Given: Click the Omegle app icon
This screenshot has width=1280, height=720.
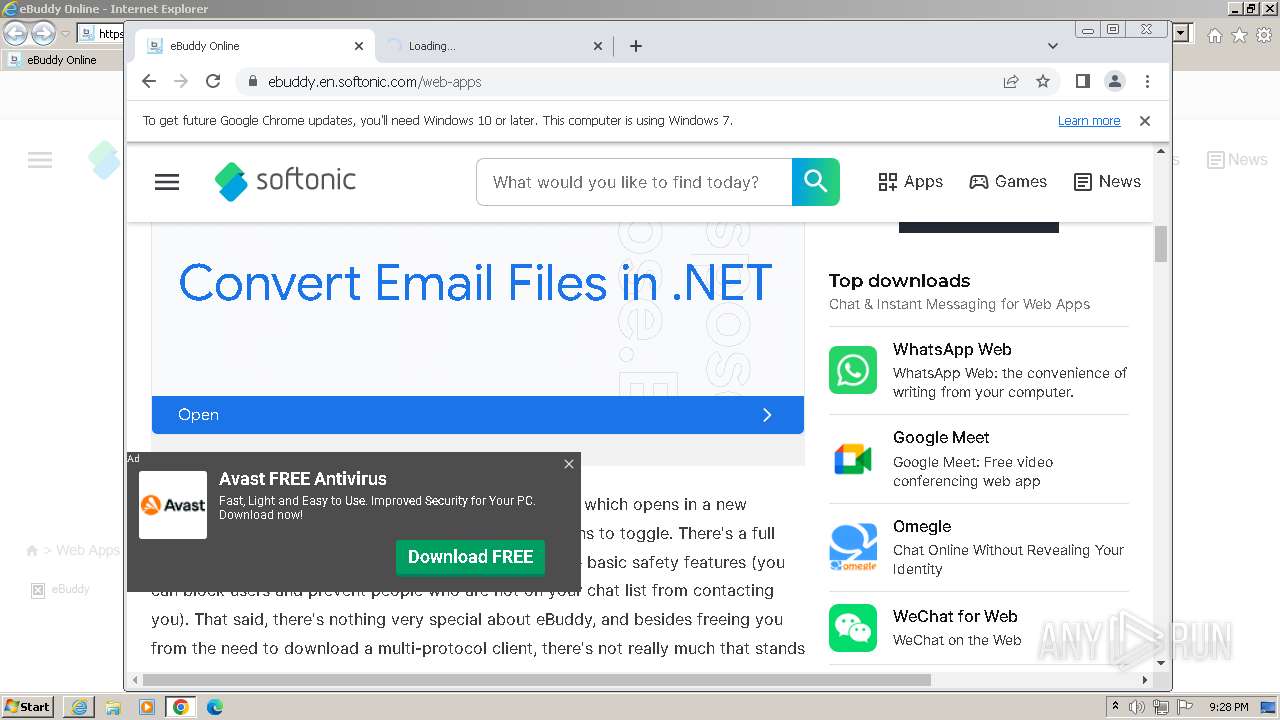Looking at the screenshot, I should click(853, 547).
